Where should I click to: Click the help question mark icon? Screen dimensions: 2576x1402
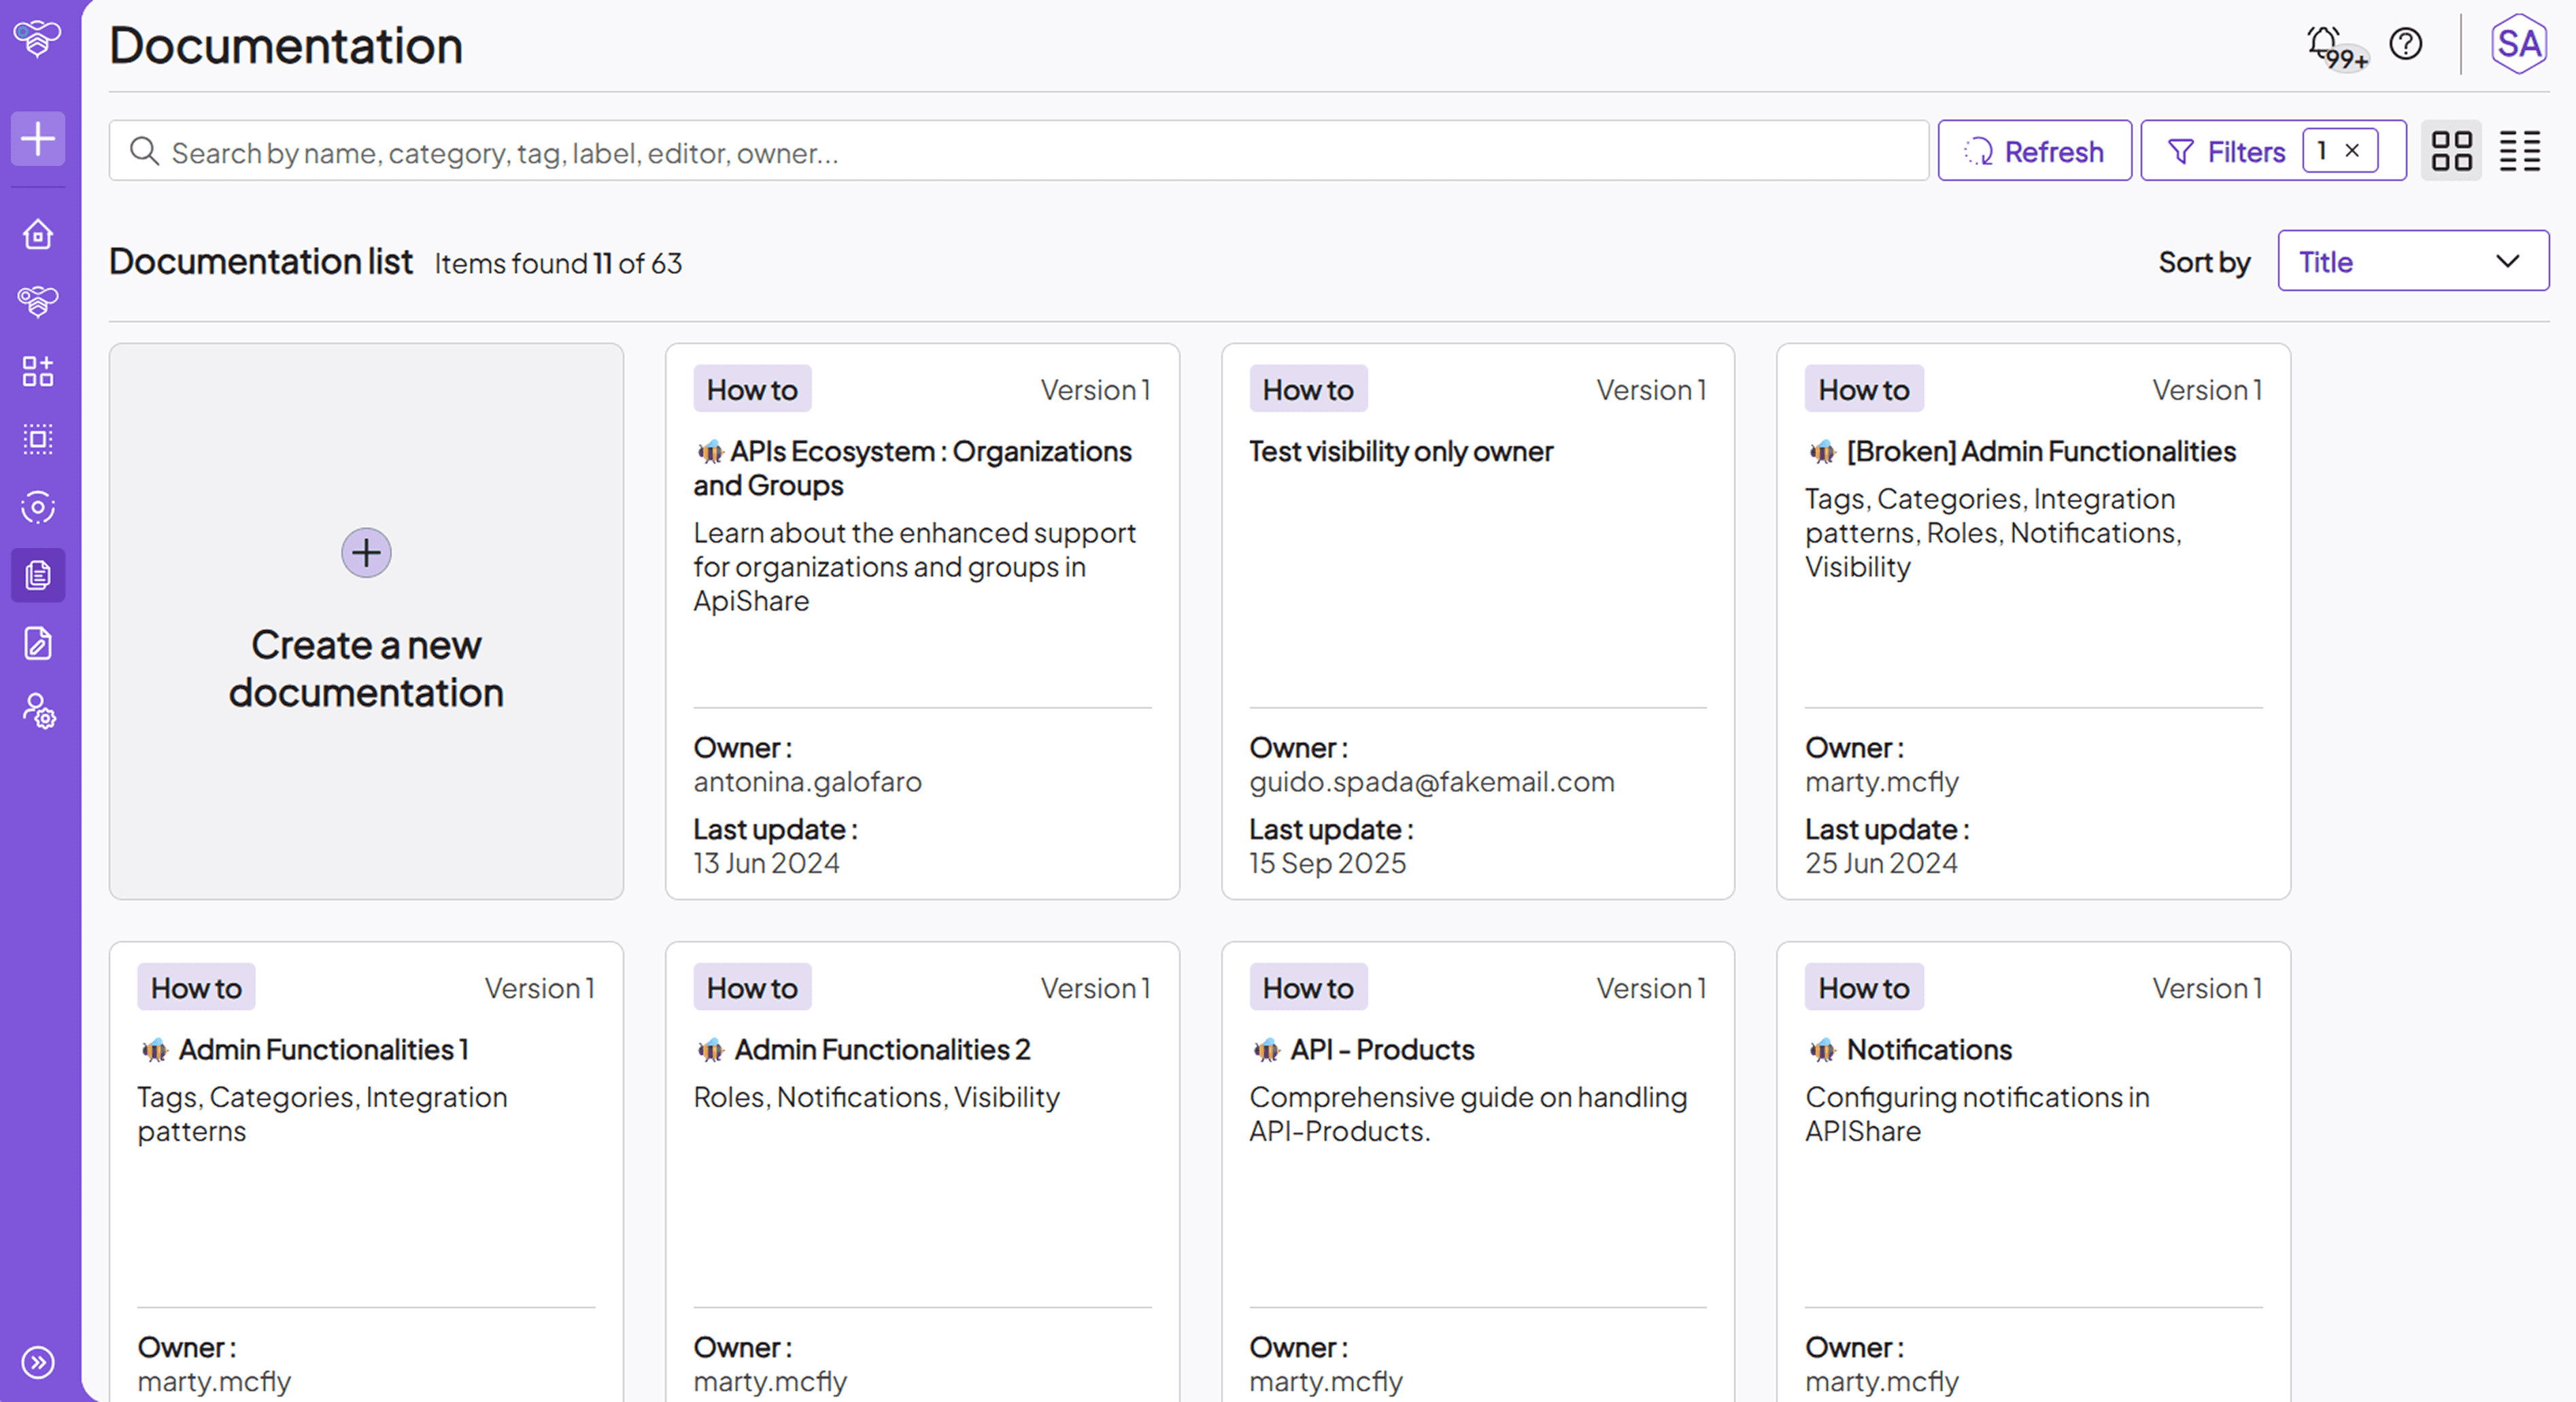pos(2406,44)
